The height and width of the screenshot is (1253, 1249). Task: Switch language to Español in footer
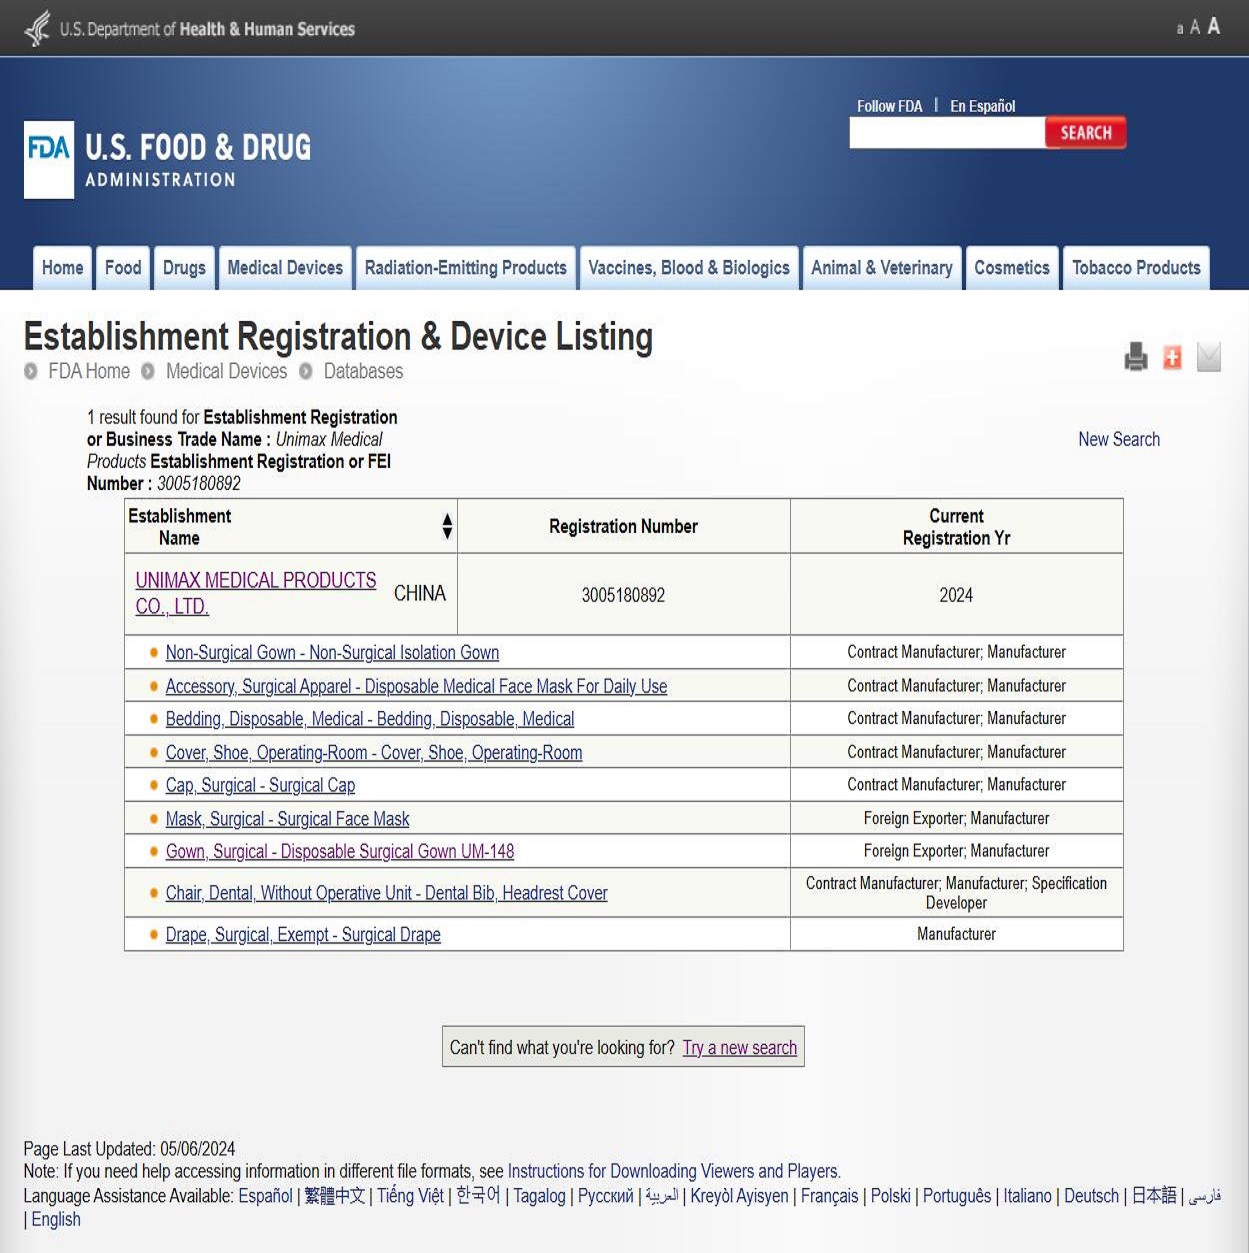click(265, 1196)
